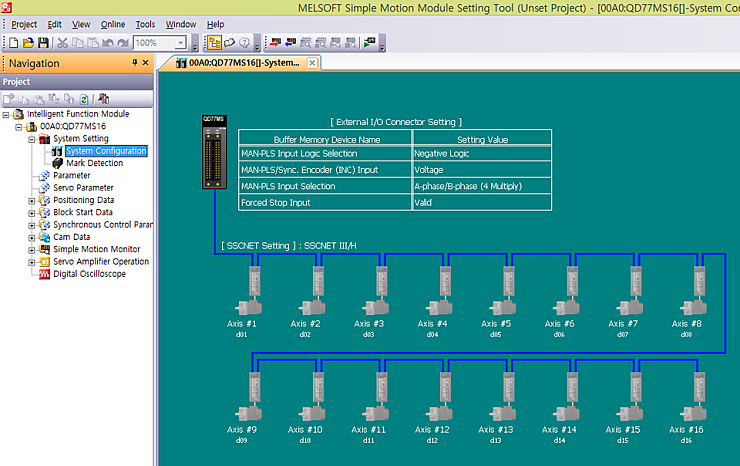Create a new project with the New icon
Image resolution: width=740 pixels, height=466 pixels.
tap(13, 43)
